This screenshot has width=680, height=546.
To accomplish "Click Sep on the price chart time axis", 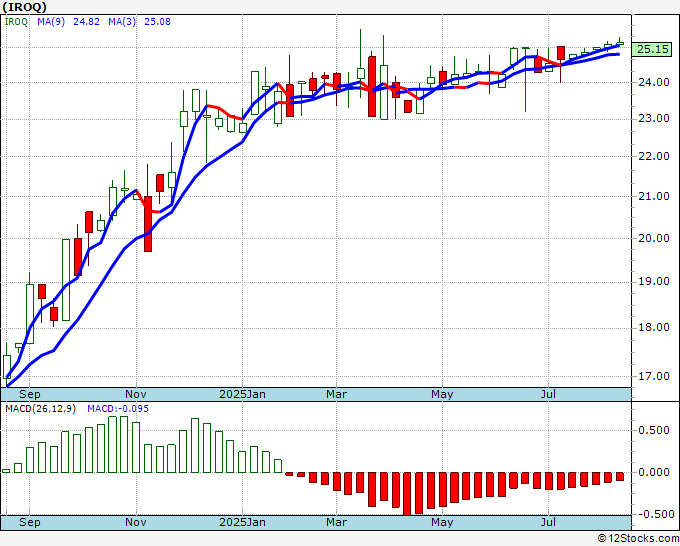I will [x=29, y=394].
